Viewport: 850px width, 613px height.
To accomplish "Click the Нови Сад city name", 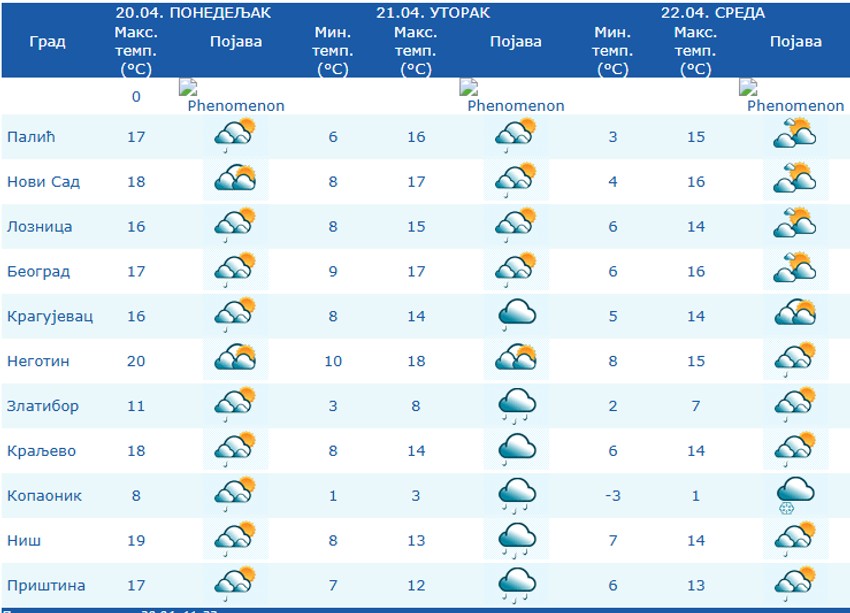I will click(43, 182).
